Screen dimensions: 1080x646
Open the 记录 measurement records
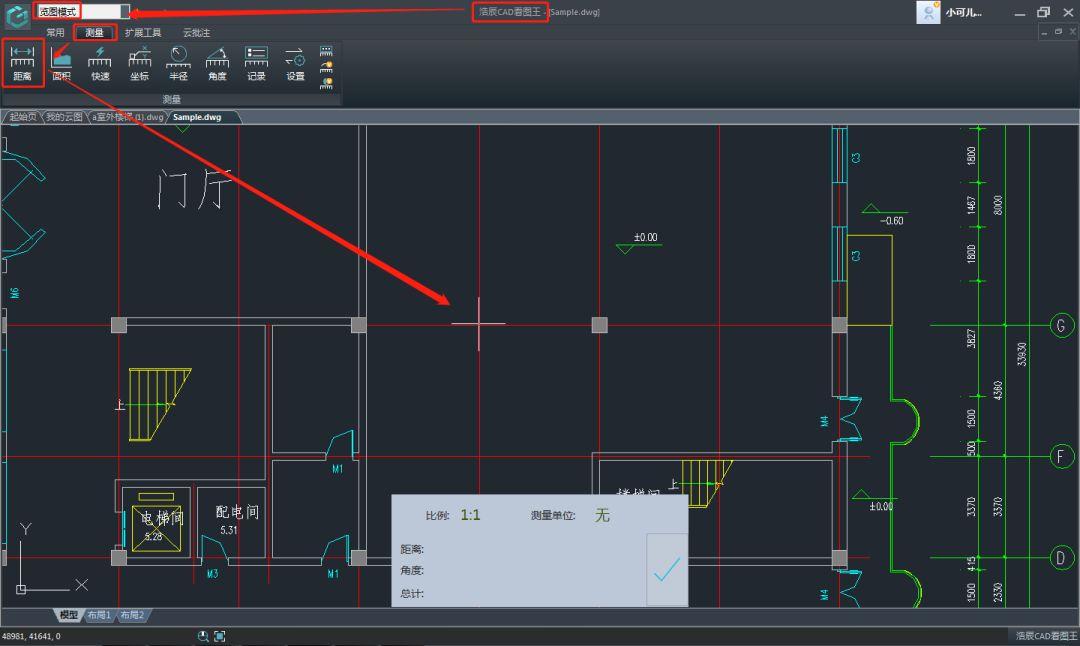(256, 63)
